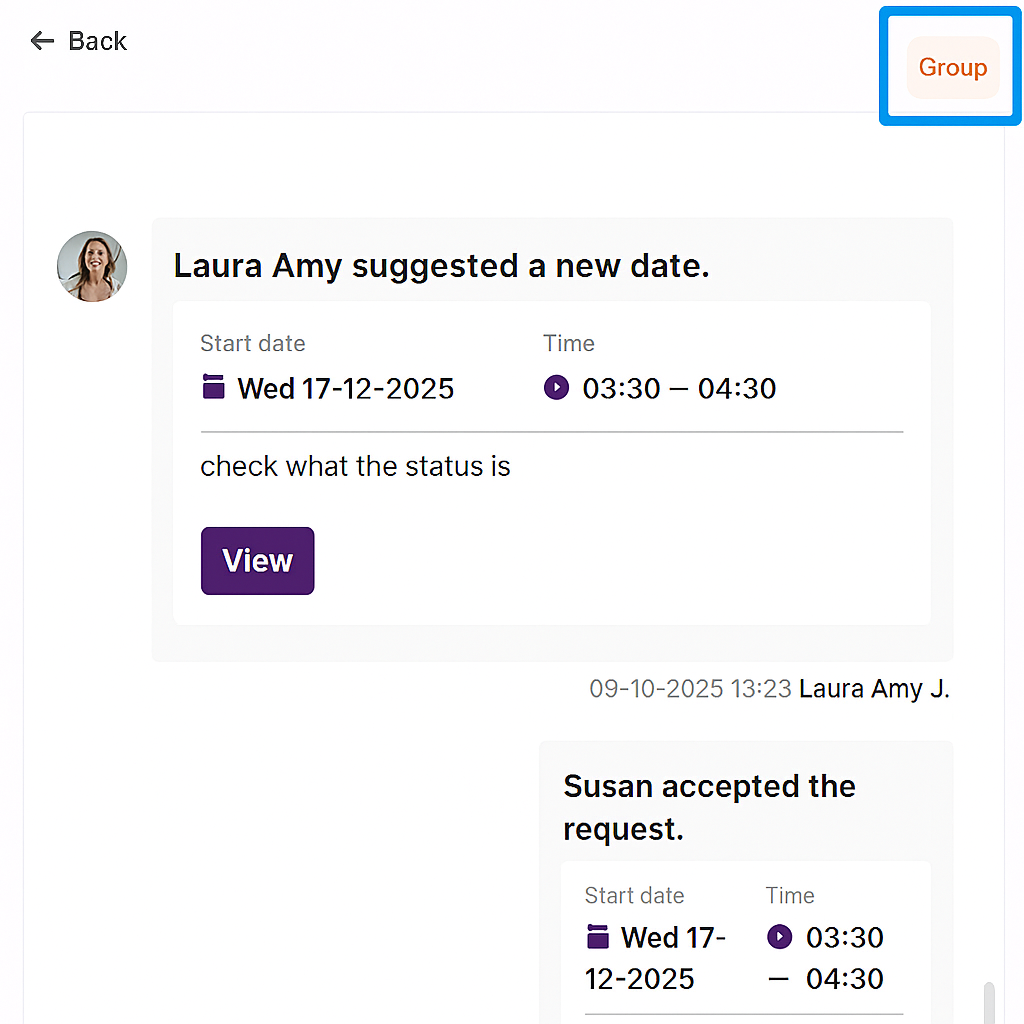Click the vertical scrollbar thumb

coord(989,1002)
